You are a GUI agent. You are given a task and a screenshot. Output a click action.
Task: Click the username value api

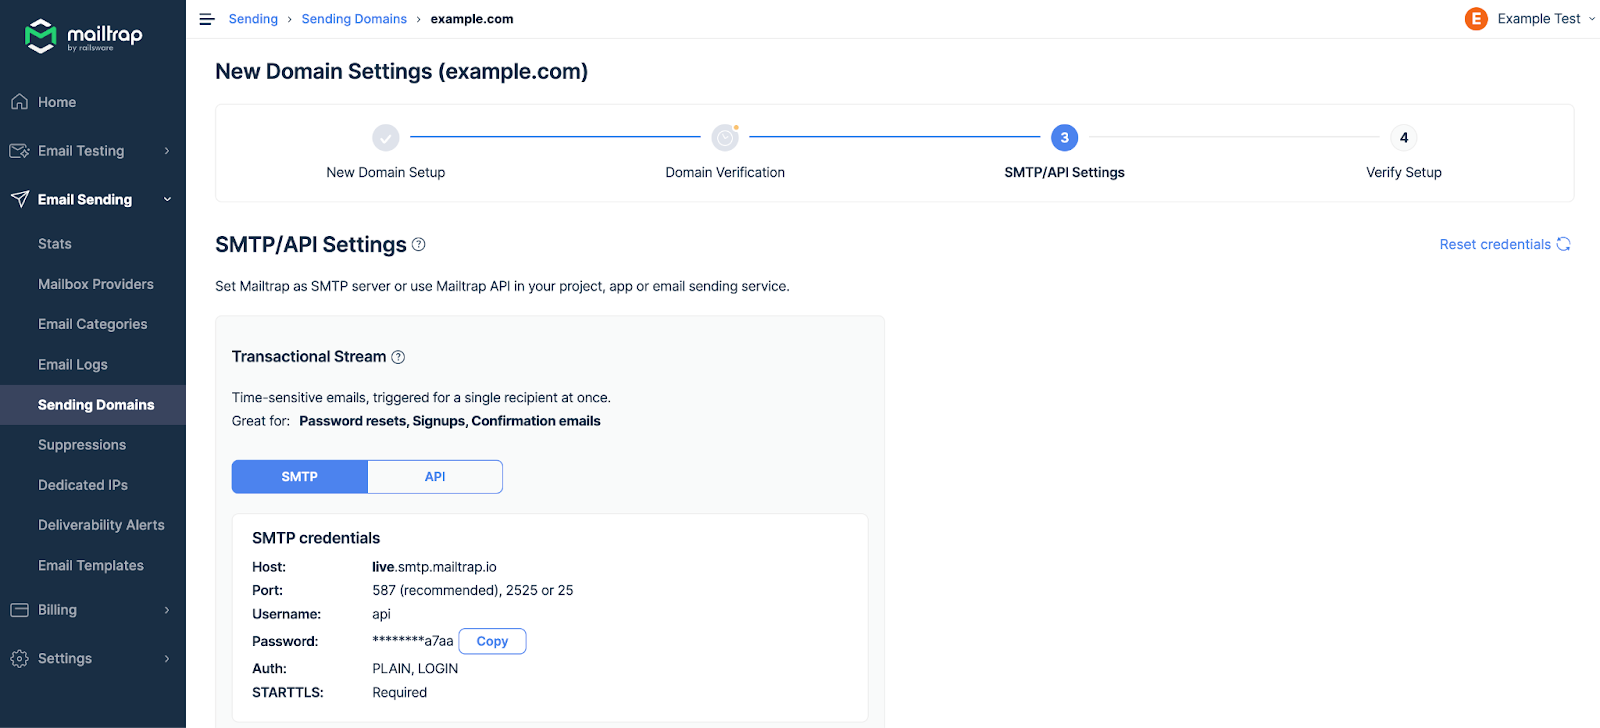click(x=381, y=614)
